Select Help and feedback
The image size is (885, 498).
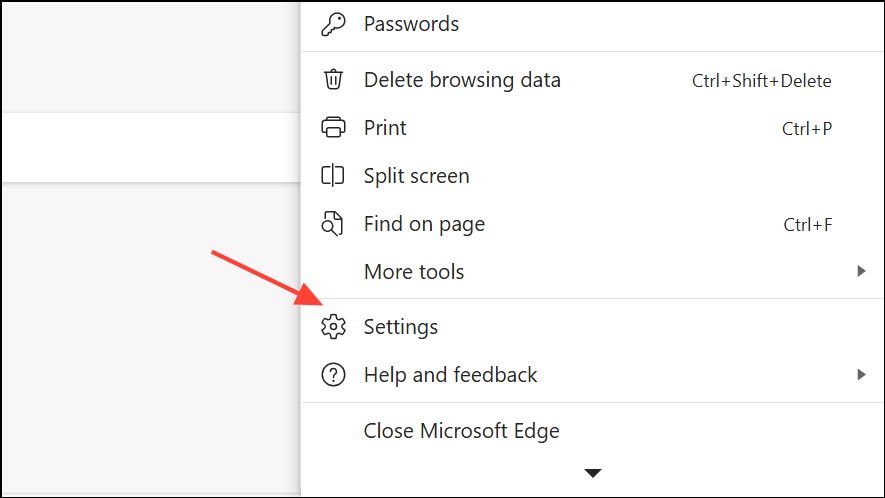[450, 375]
